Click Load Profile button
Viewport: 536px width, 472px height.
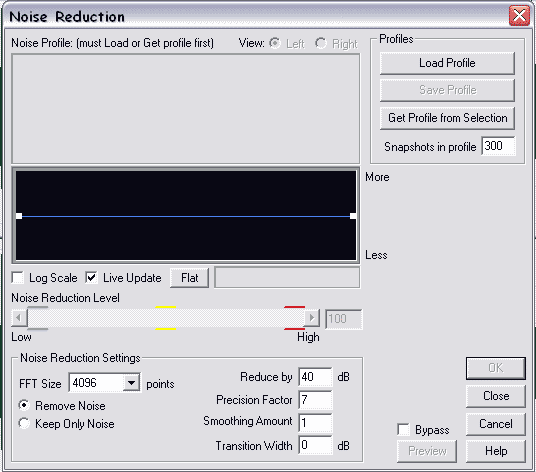(x=447, y=63)
